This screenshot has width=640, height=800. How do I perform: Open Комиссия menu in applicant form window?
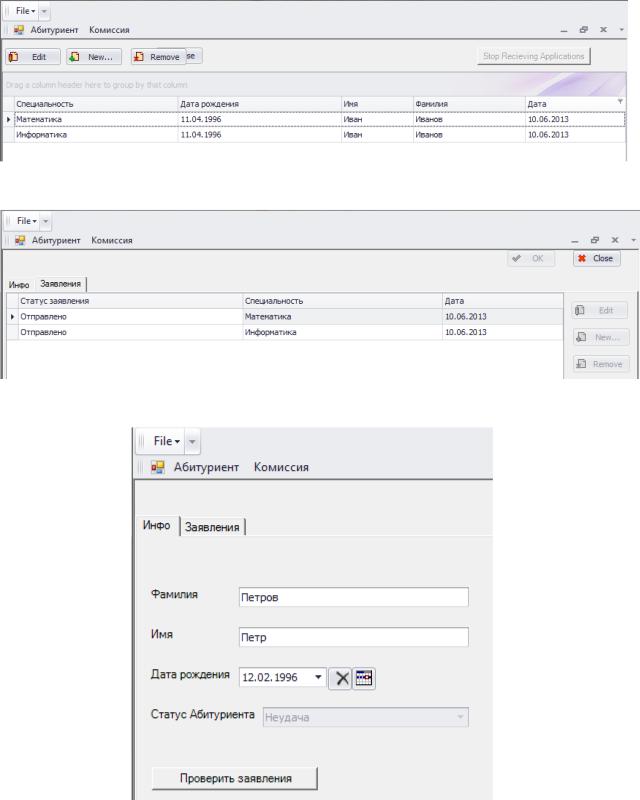281,467
